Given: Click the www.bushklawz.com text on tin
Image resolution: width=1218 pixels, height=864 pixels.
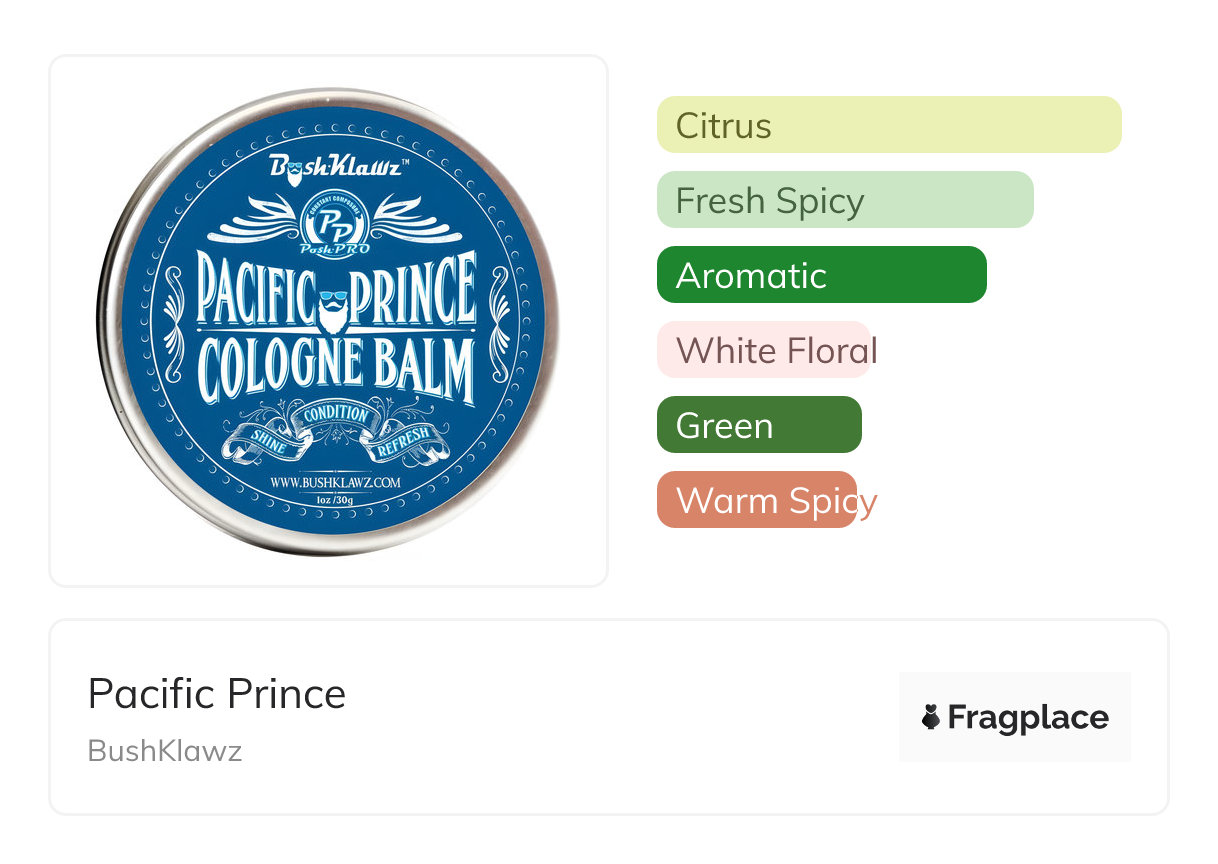Looking at the screenshot, I should click(x=336, y=482).
